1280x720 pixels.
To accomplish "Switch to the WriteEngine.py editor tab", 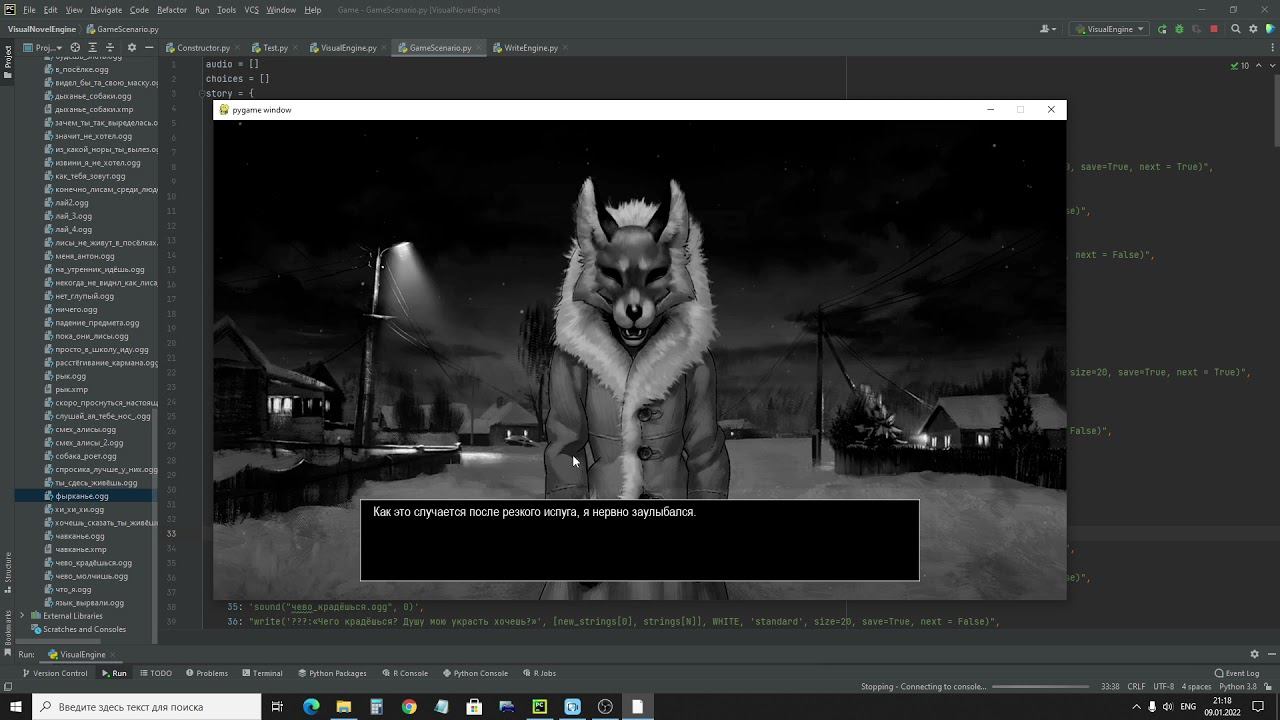I will click(x=530, y=48).
